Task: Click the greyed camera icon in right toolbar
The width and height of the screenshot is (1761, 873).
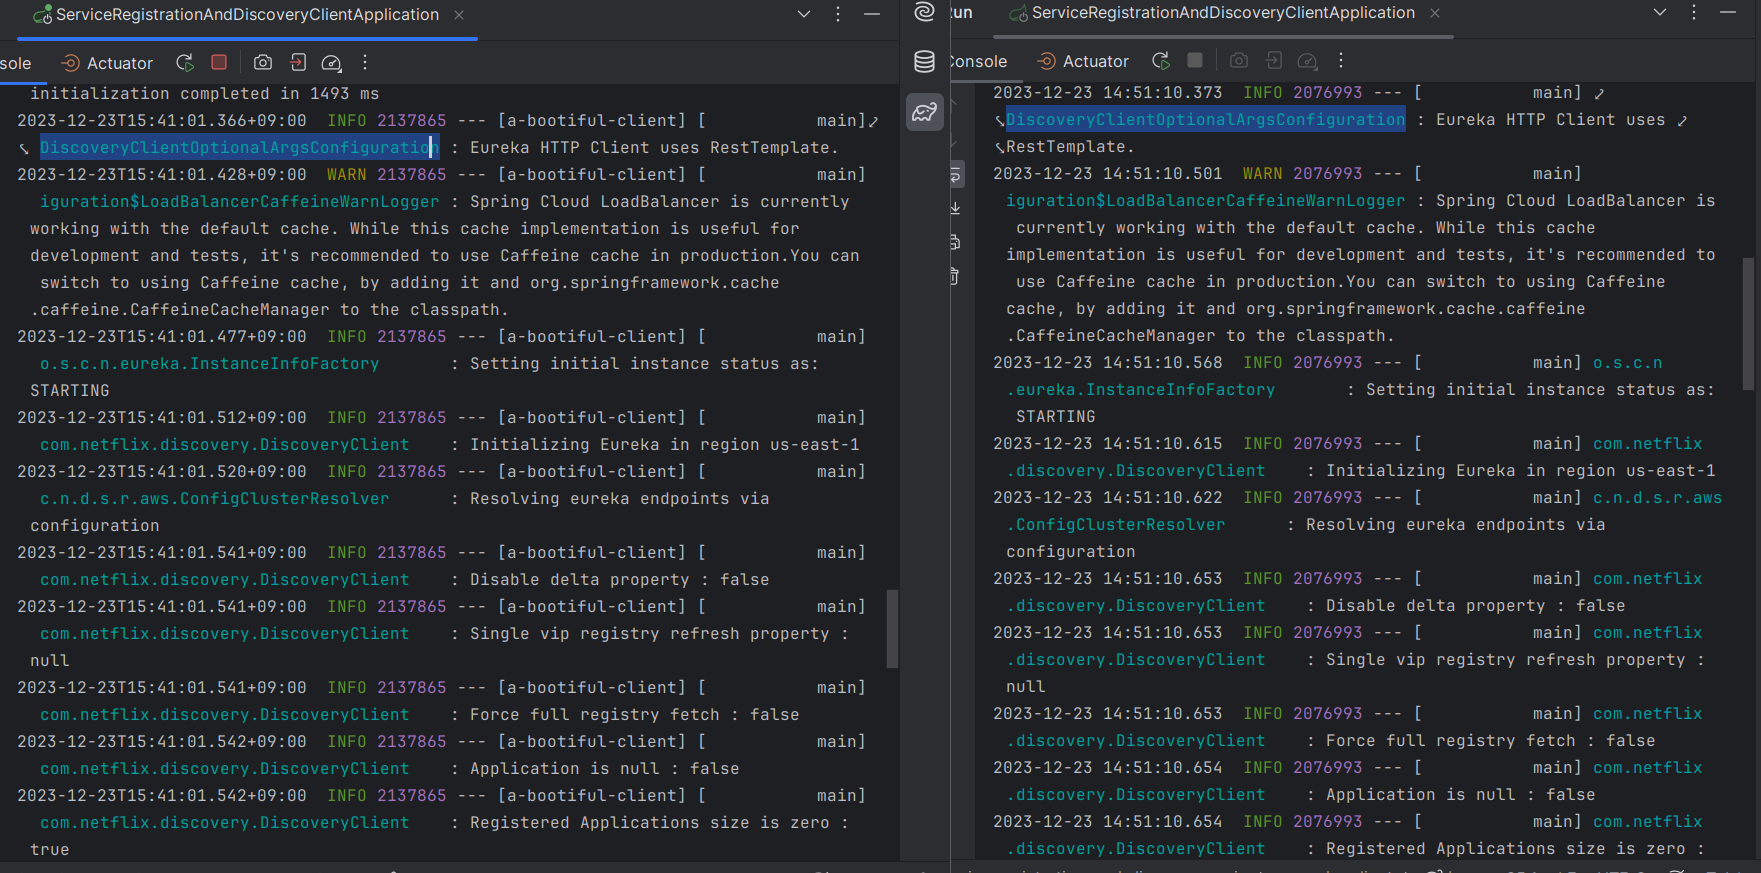Action: tap(1239, 60)
